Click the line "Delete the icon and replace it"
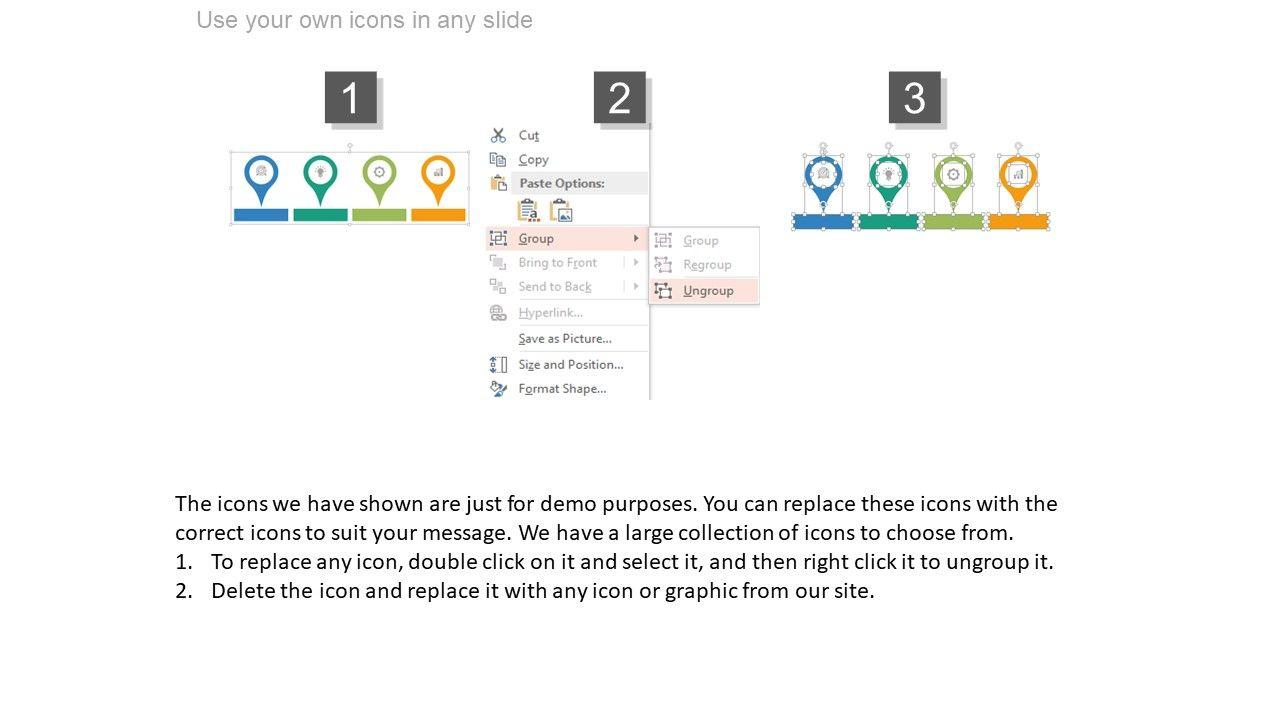Image resolution: width=1280 pixels, height=720 pixels. [x=543, y=590]
